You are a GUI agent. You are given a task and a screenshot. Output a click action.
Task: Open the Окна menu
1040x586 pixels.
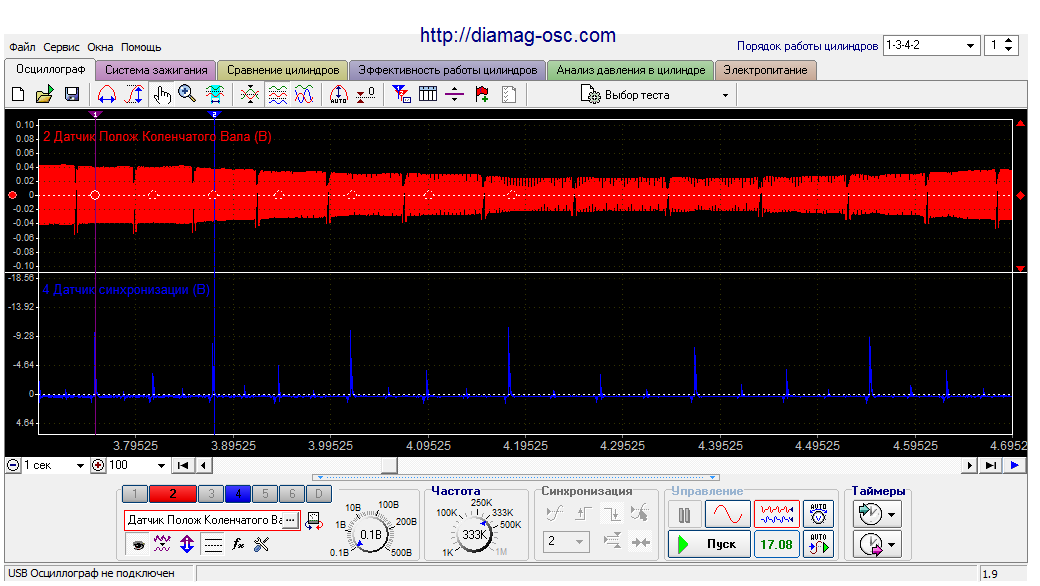tap(100, 47)
